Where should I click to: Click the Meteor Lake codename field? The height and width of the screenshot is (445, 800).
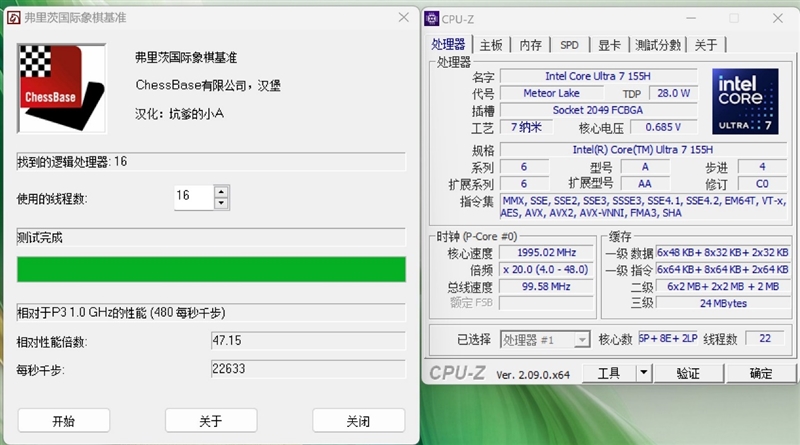coord(552,93)
